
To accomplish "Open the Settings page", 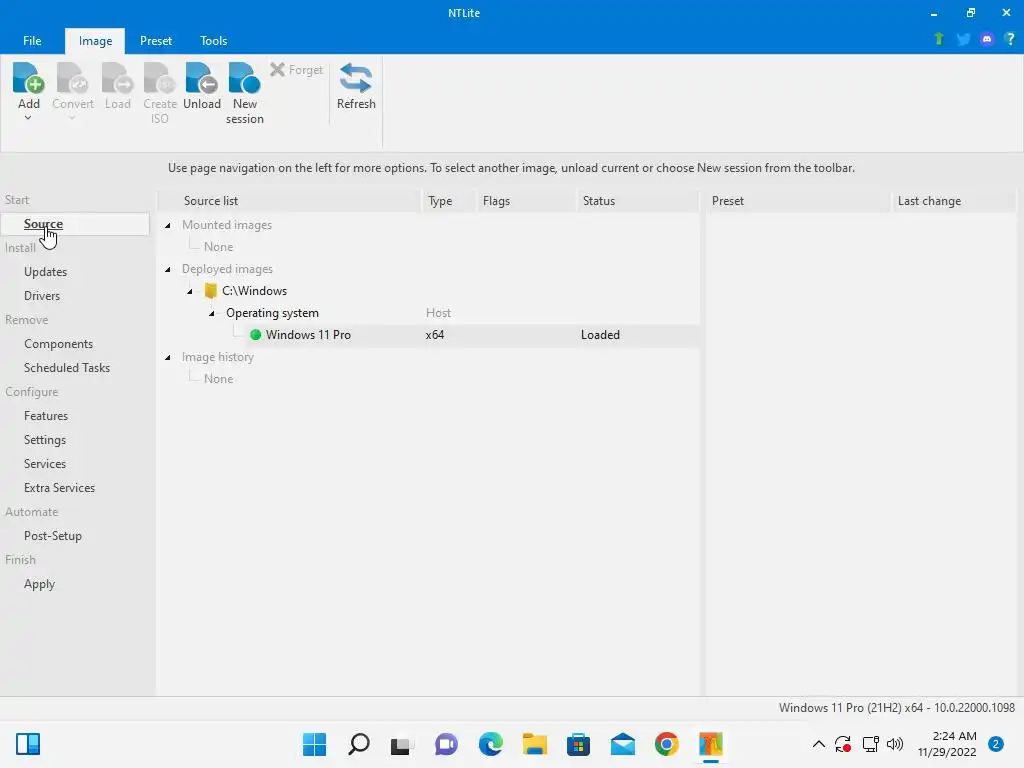I will (x=44, y=440).
